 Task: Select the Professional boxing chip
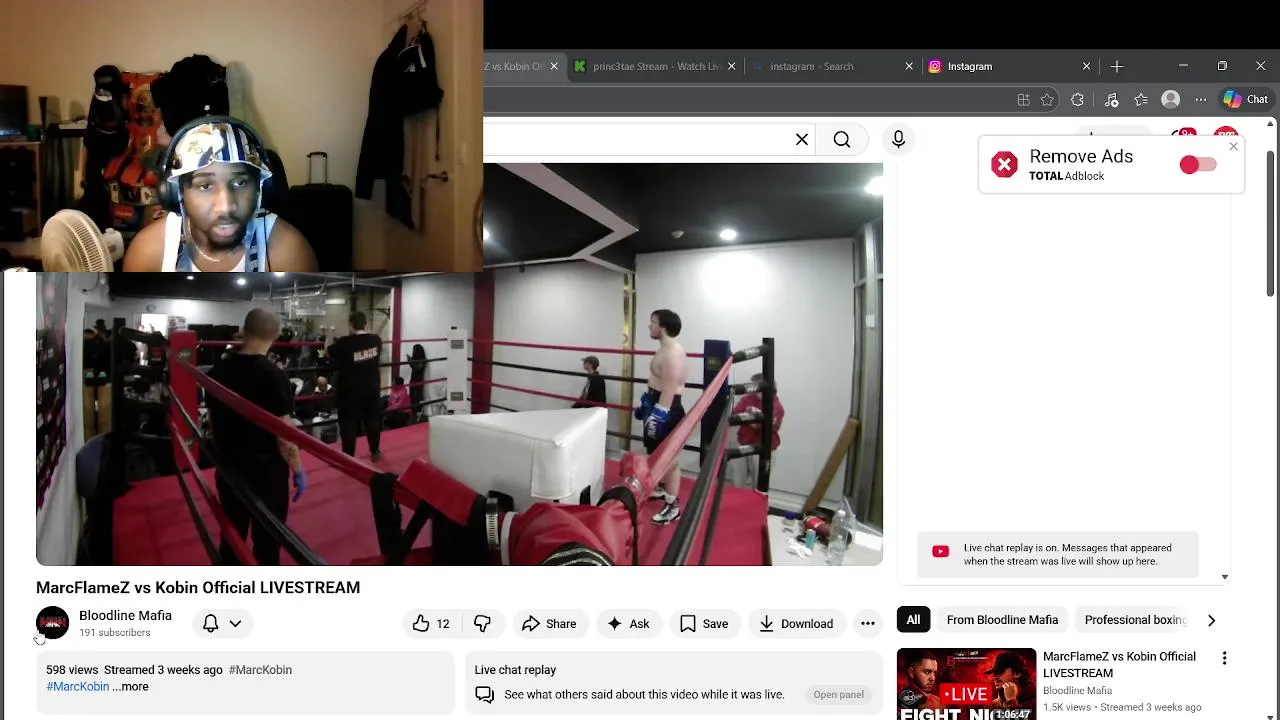click(x=1135, y=620)
